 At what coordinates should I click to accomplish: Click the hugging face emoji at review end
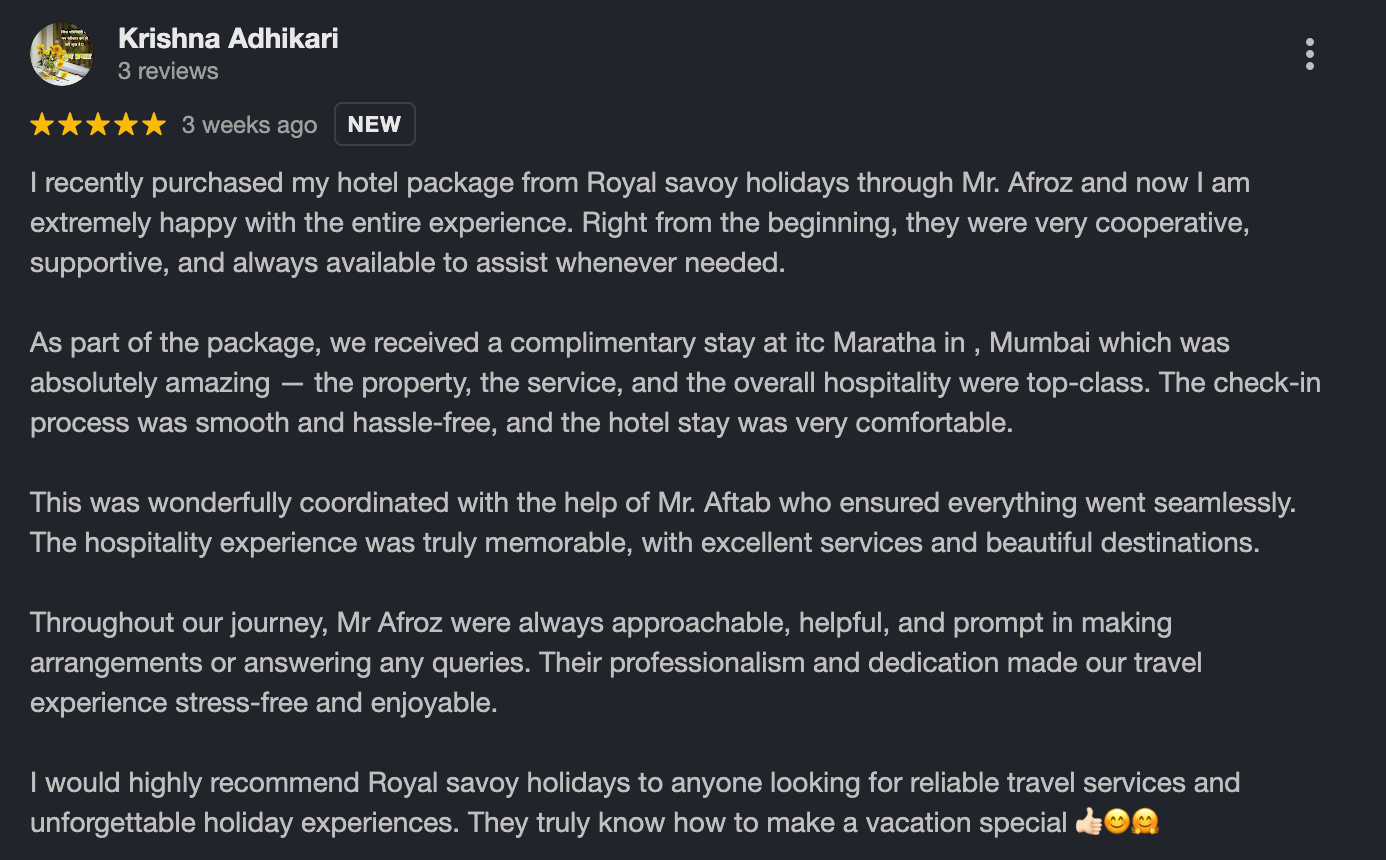click(1144, 823)
